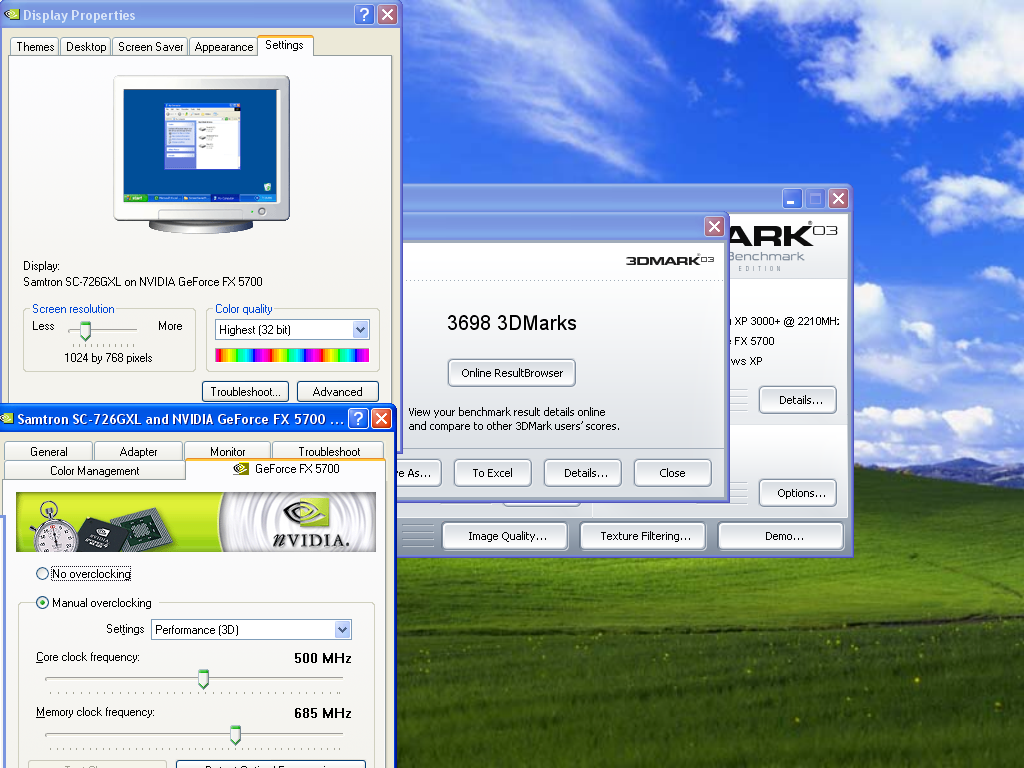Viewport: 1024px width, 768px height.
Task: Switch to the Color Management tab
Action: coord(95,471)
